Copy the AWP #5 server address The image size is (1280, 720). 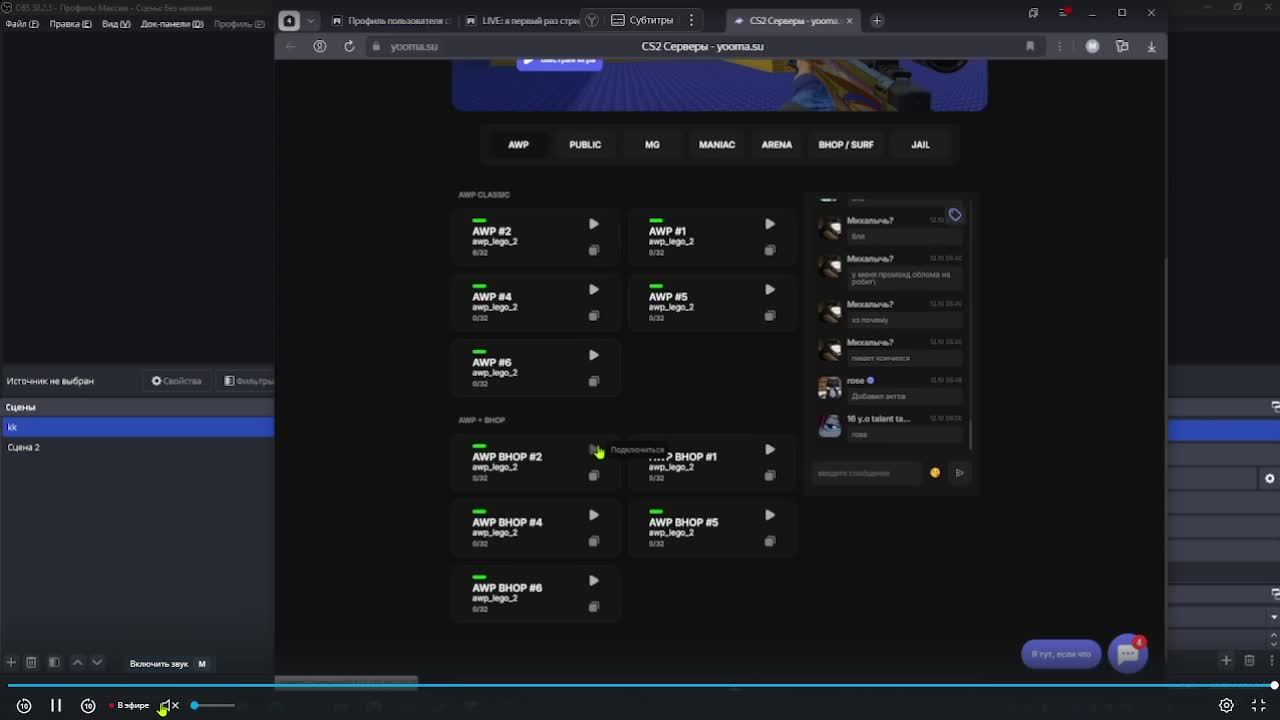click(x=769, y=316)
